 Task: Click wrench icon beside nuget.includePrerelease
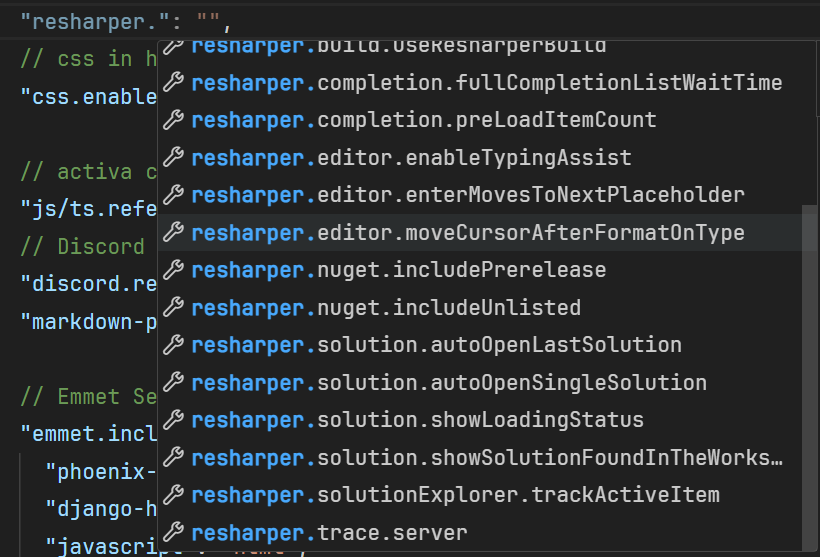[173, 269]
